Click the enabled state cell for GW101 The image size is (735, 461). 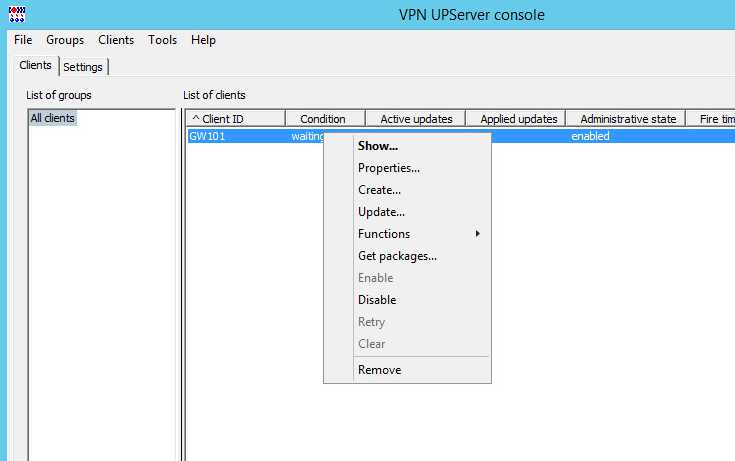tap(590, 136)
